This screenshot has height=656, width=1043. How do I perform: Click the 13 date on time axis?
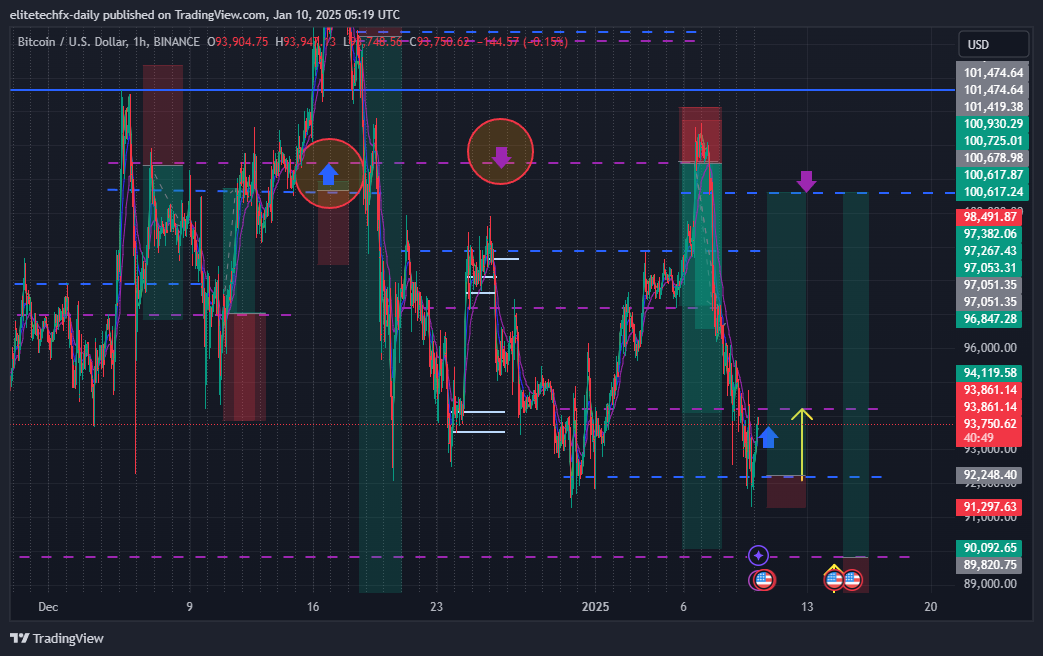tap(807, 607)
